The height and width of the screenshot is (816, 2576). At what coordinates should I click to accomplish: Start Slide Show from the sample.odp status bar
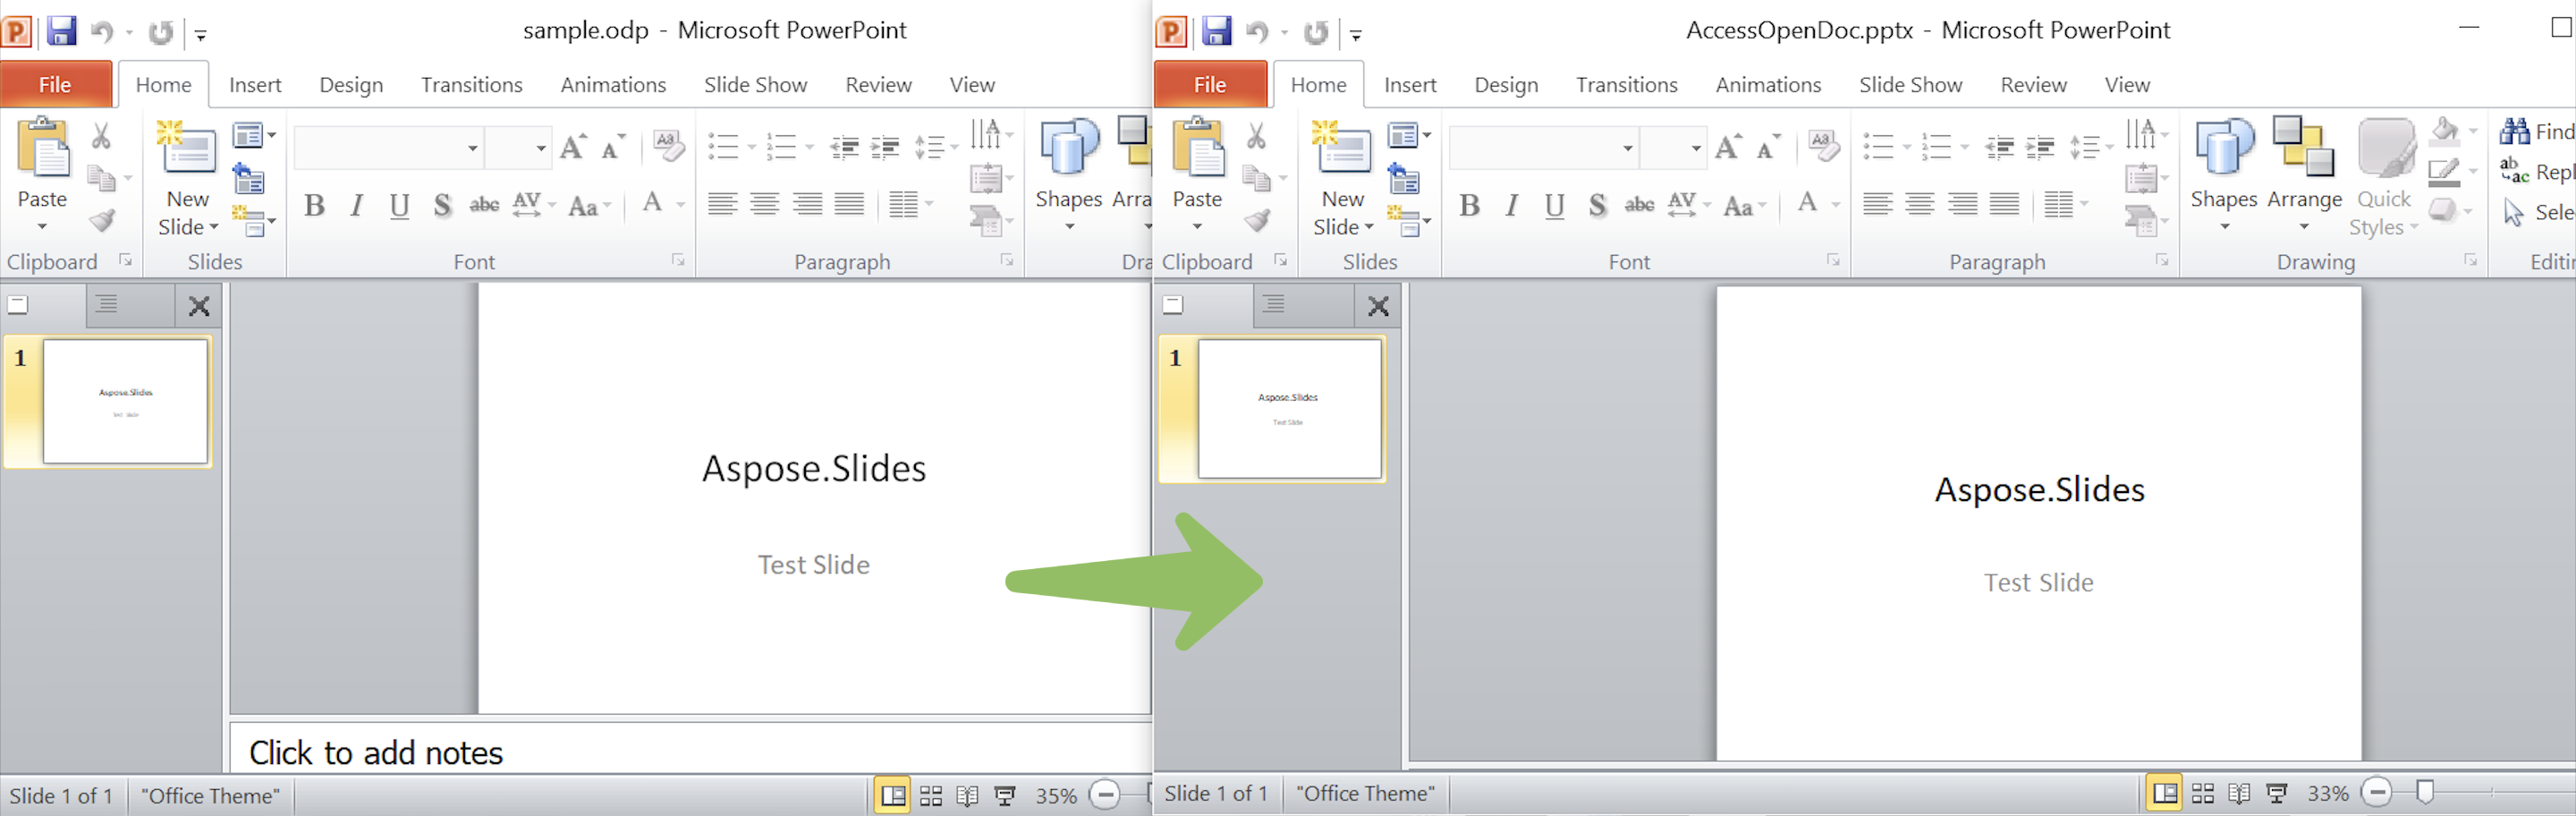click(x=1005, y=796)
